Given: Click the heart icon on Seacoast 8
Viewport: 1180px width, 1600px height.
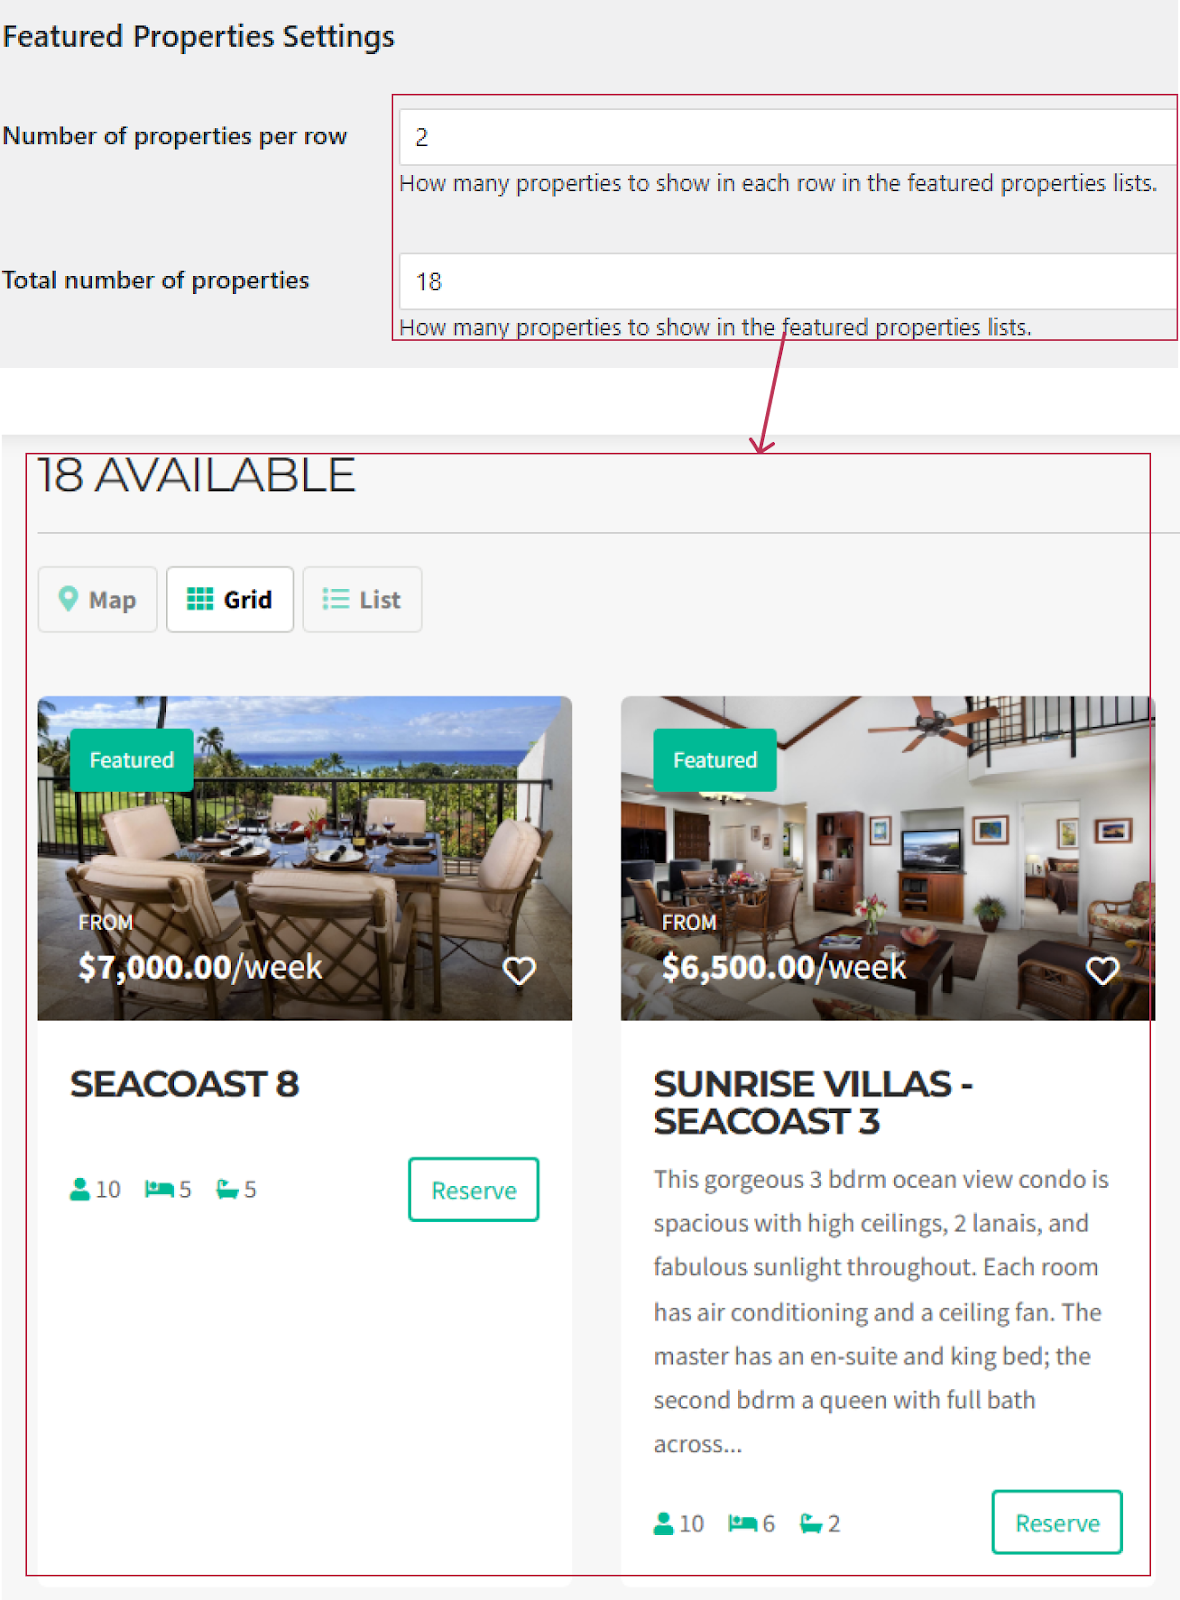Looking at the screenshot, I should pos(519,970).
